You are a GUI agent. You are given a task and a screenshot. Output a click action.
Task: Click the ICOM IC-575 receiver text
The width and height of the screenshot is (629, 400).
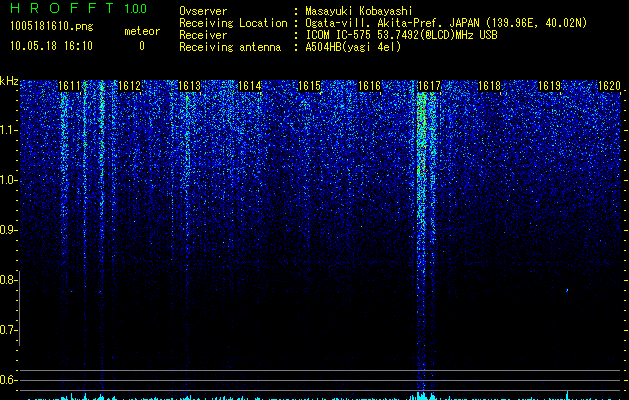click(x=401, y=35)
